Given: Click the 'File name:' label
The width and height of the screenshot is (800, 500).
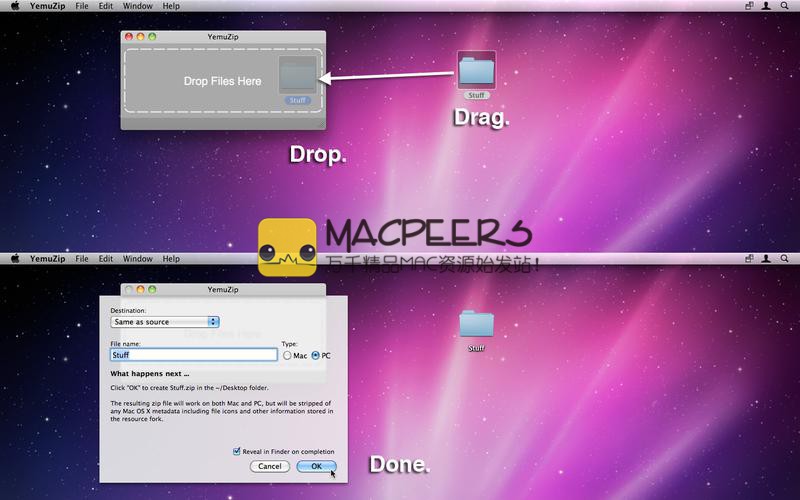Looking at the screenshot, I should pyautogui.click(x=125, y=343).
